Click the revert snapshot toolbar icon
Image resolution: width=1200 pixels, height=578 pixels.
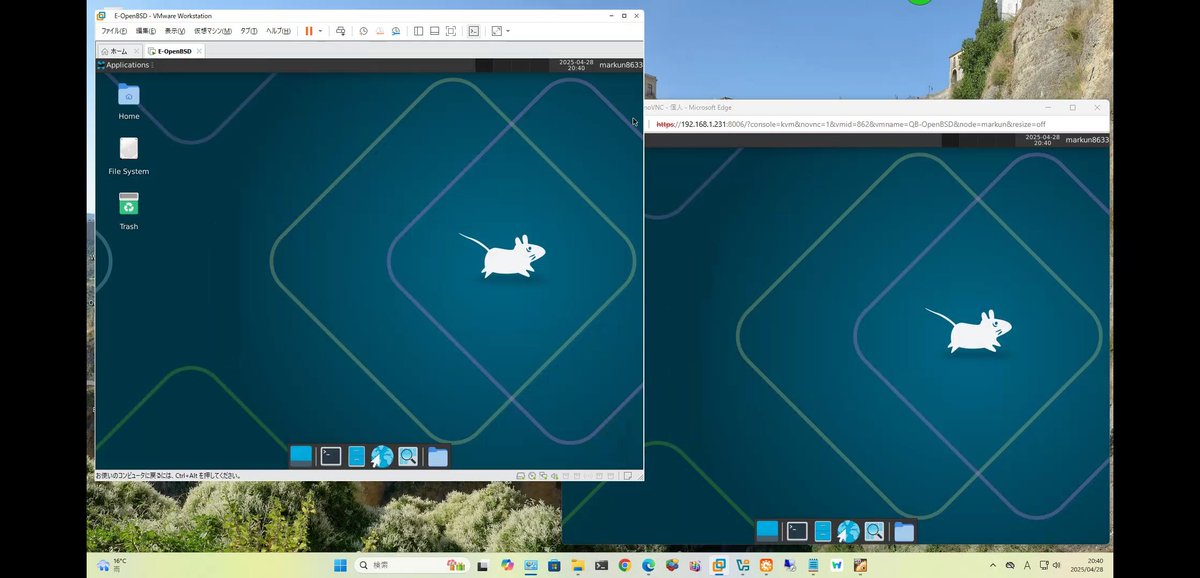(x=379, y=31)
